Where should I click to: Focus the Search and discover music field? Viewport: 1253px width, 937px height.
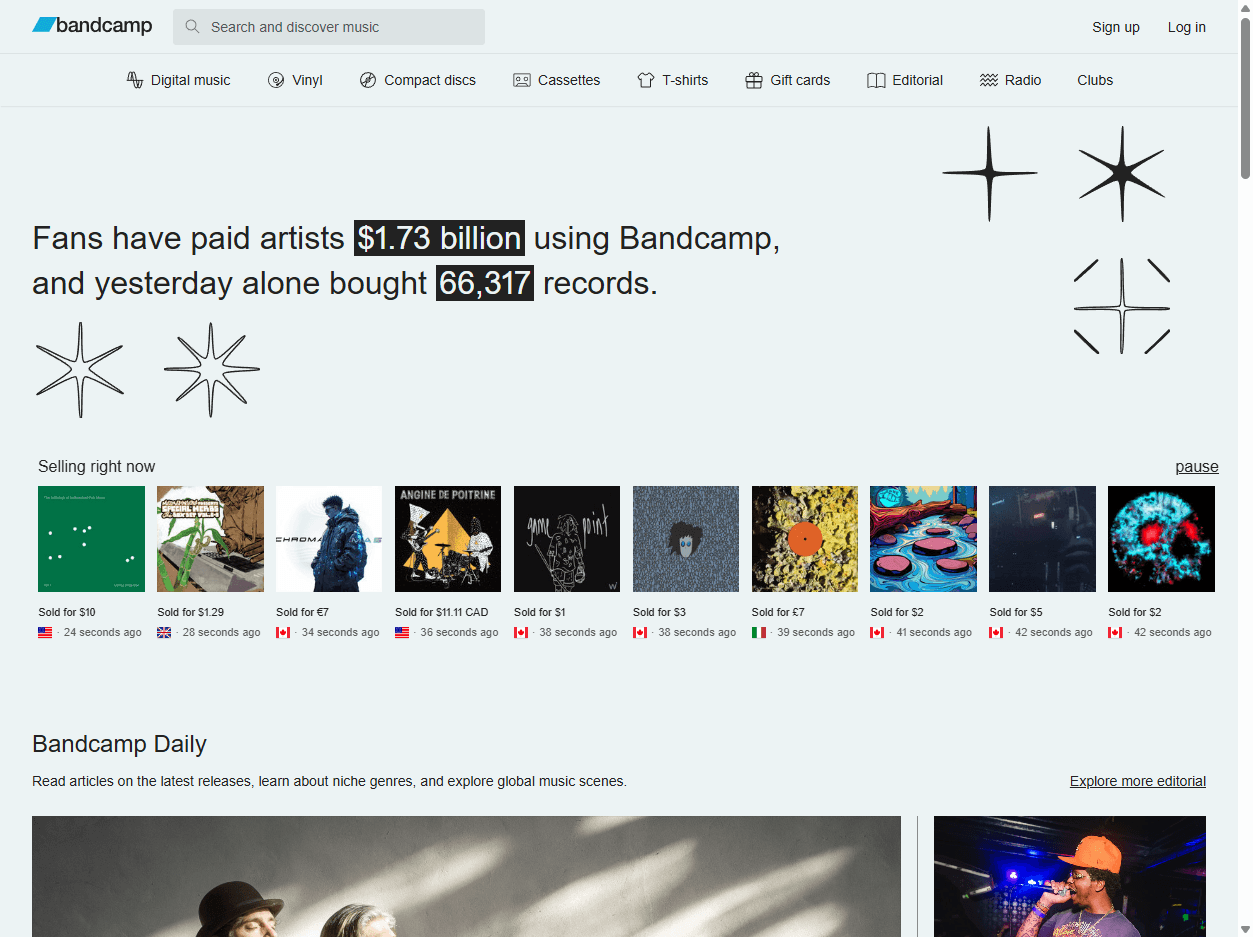click(329, 27)
